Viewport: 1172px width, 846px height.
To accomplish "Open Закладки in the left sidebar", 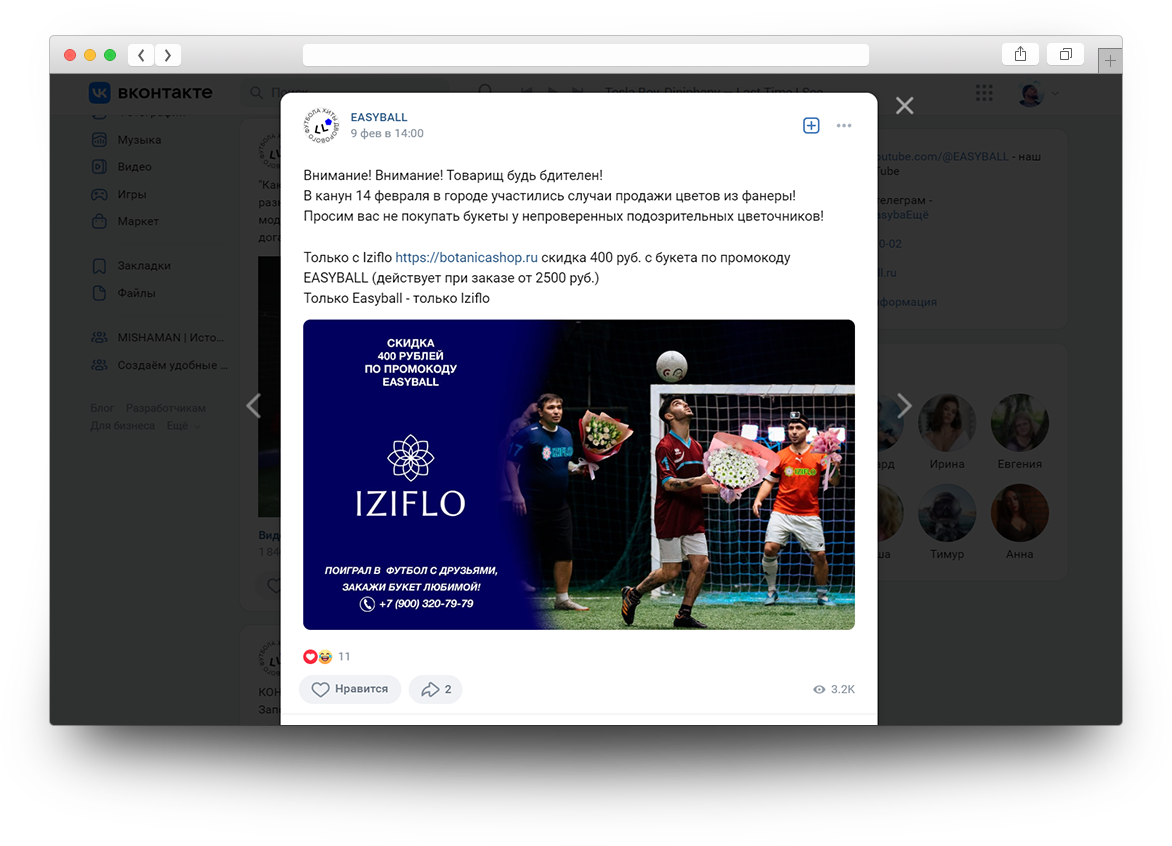I will click(144, 265).
